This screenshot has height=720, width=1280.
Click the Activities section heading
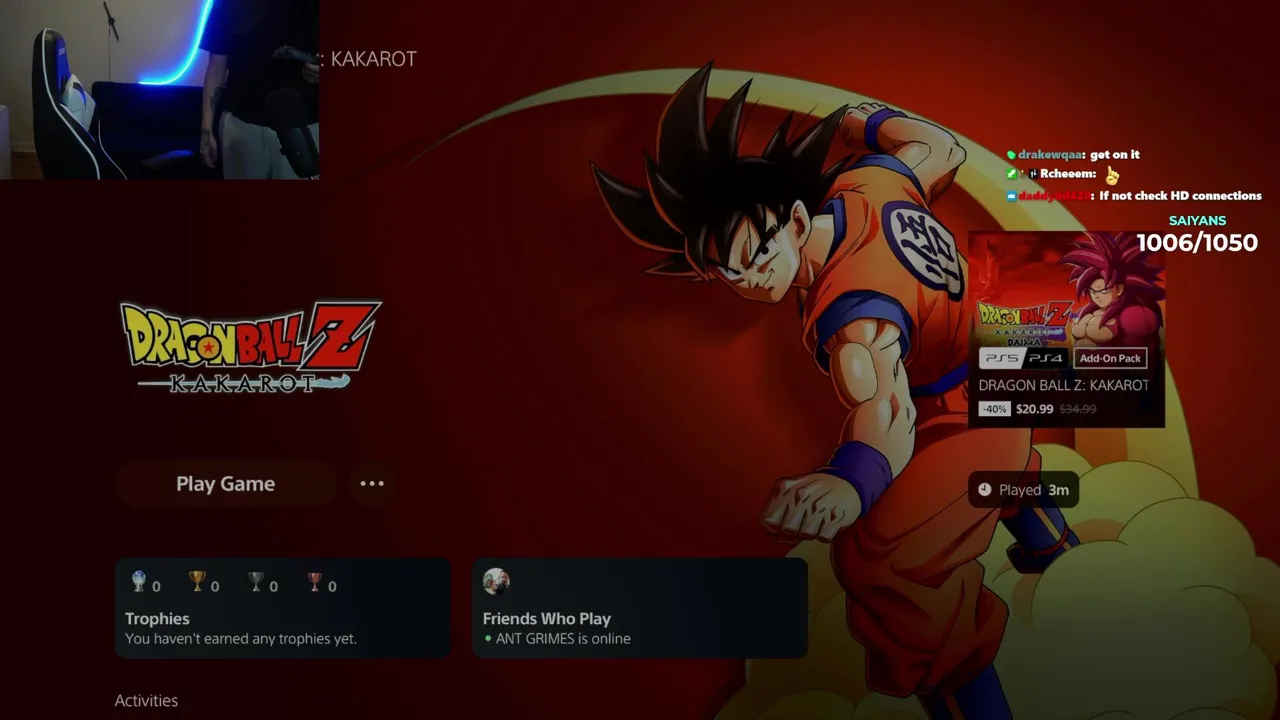tap(146, 701)
